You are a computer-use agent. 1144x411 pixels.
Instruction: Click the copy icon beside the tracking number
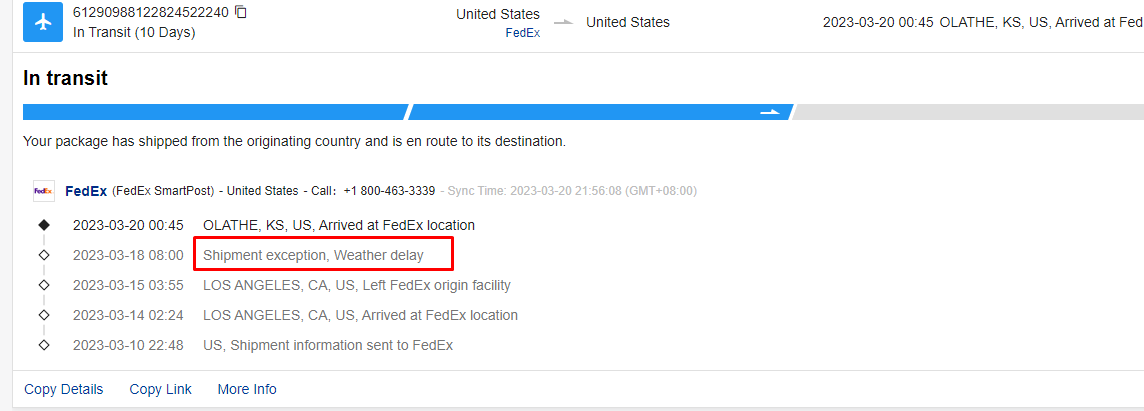(241, 13)
